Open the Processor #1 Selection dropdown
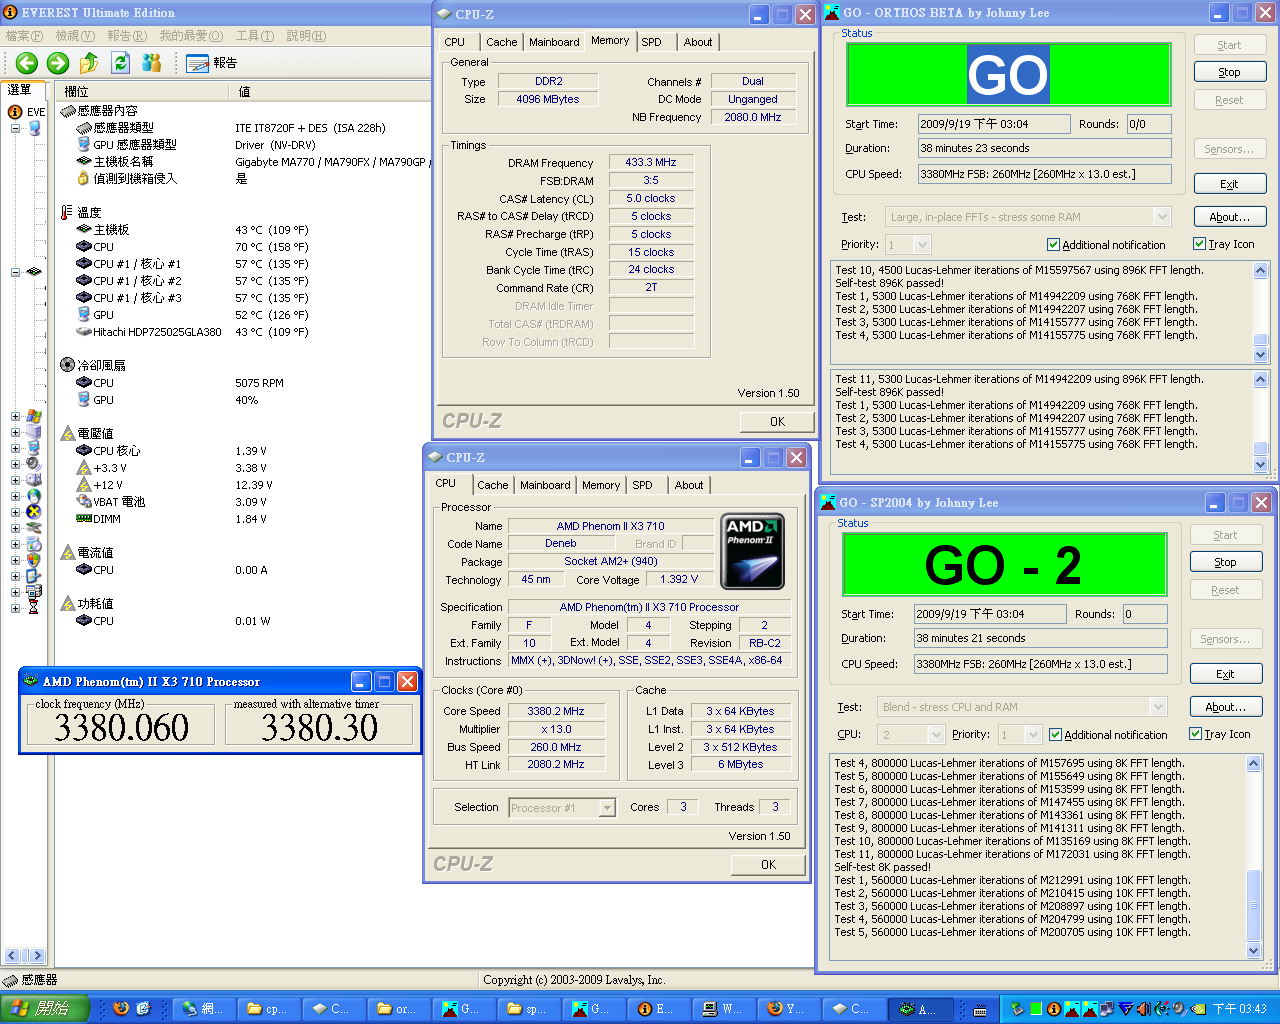This screenshot has height=1024, width=1280. [x=606, y=808]
